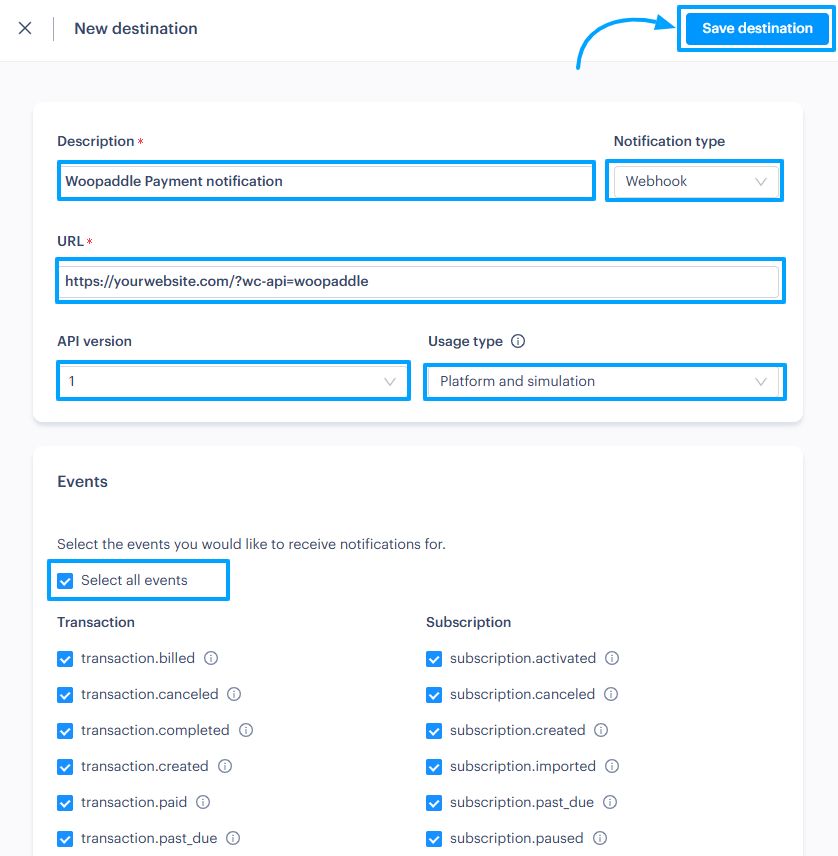Open info icon for subscription.activated
This screenshot has height=856, width=838.
(x=612, y=658)
